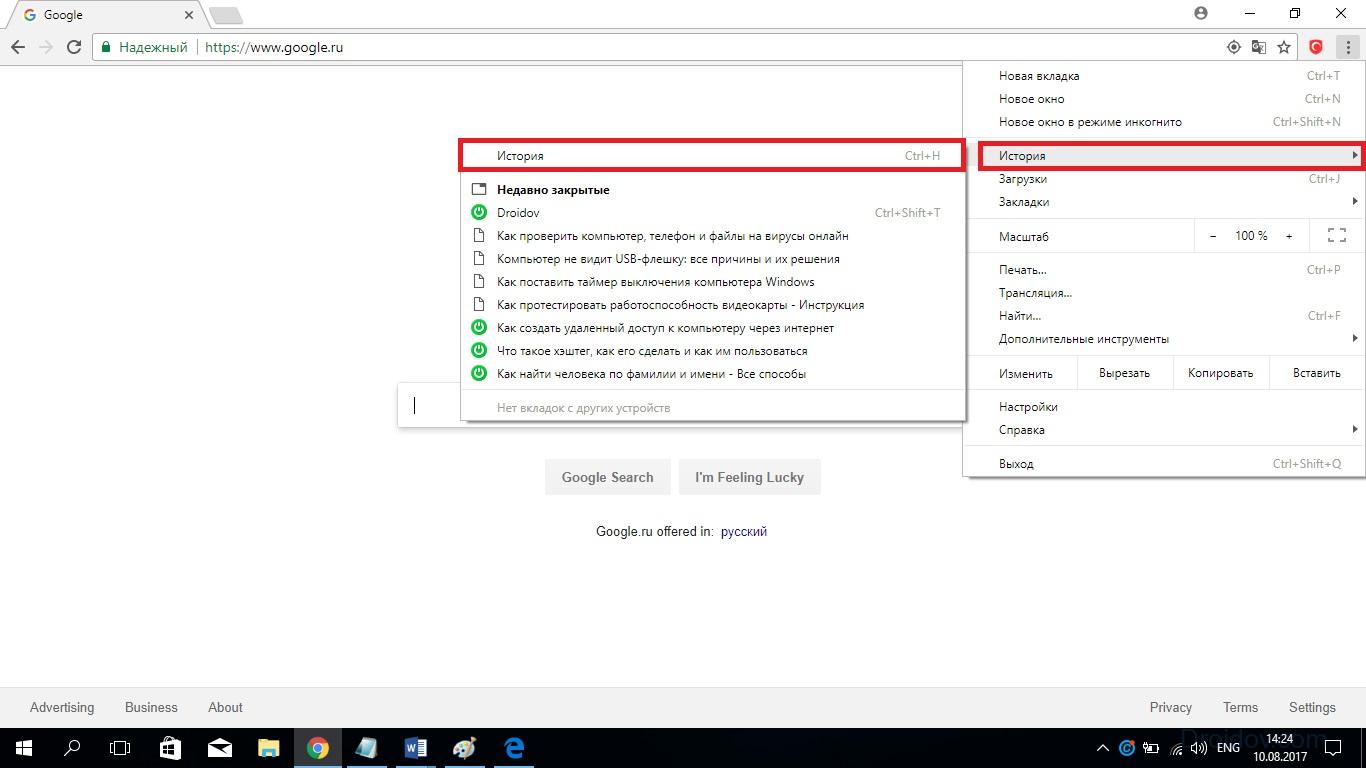Screen dimensions: 1366x768
Task: Click the русский language link
Action: pyautogui.click(x=743, y=532)
